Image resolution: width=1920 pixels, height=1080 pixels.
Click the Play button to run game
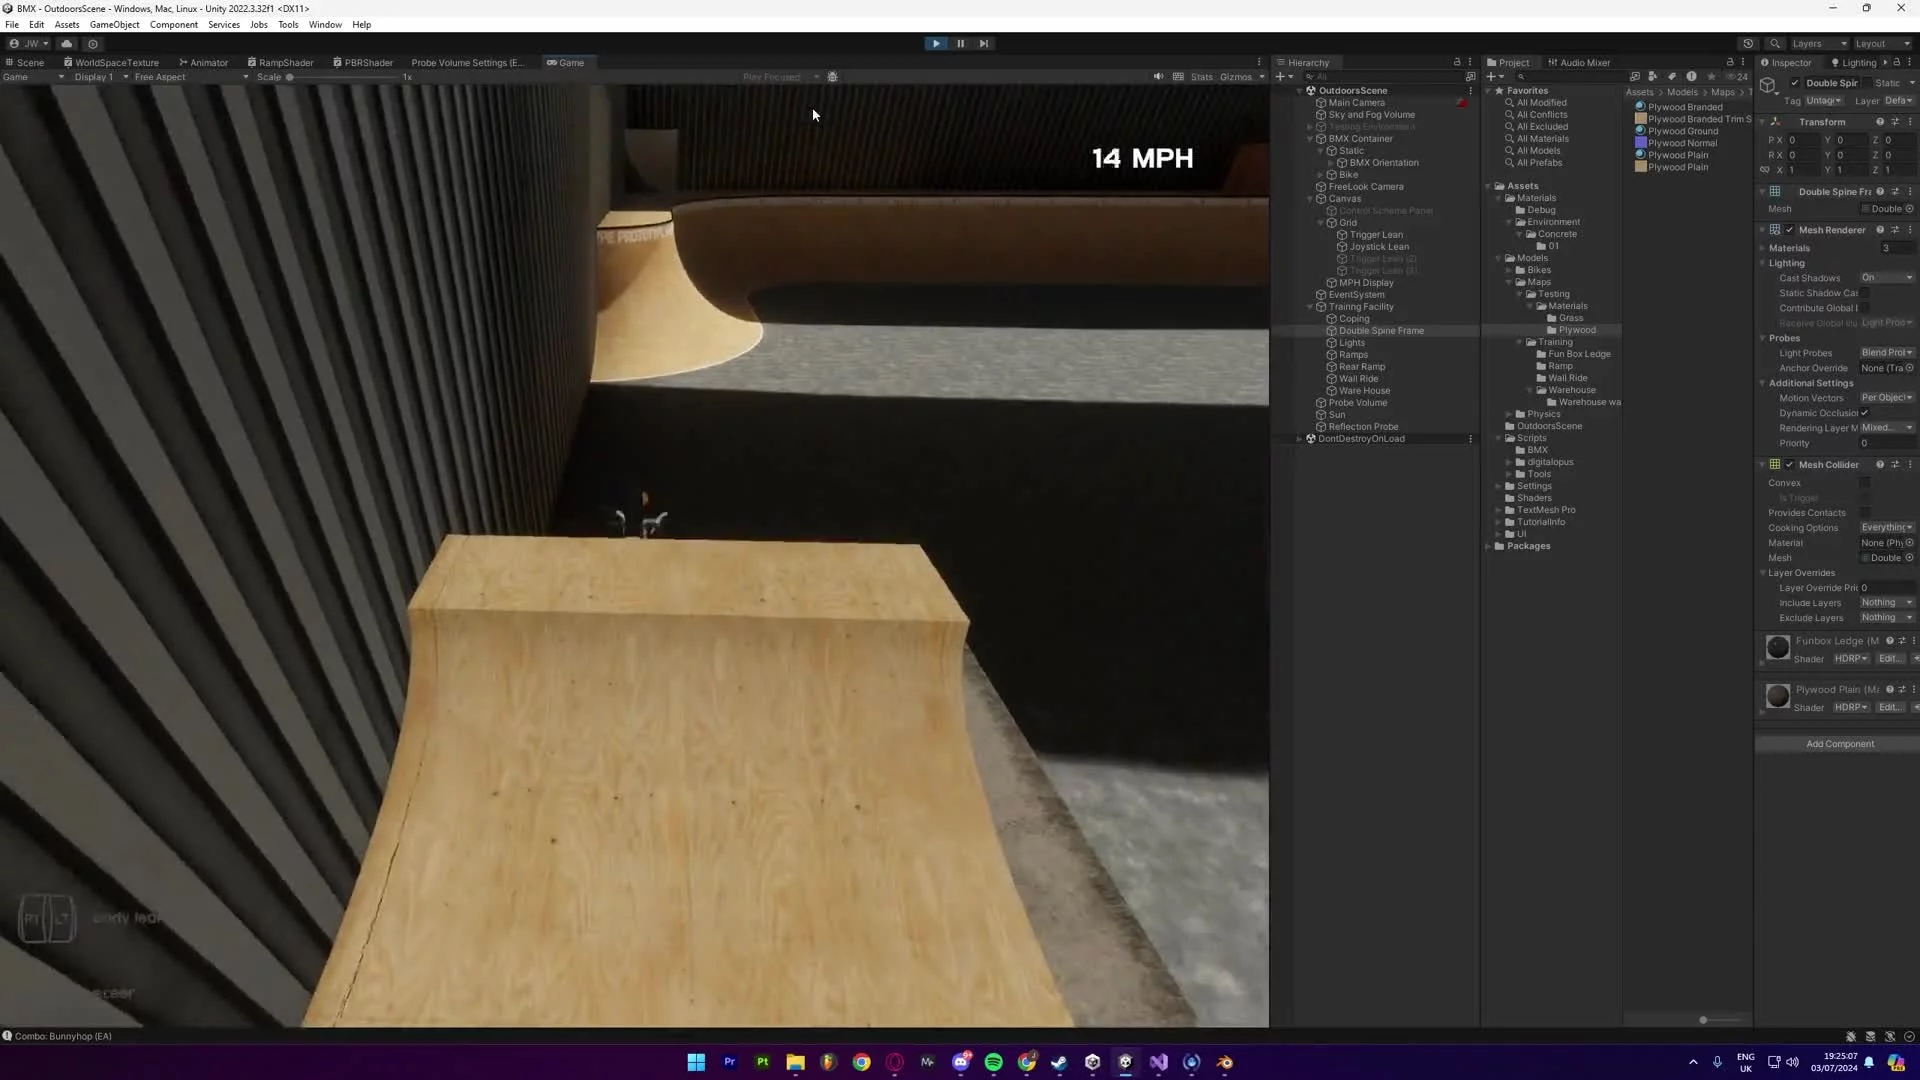936,44
